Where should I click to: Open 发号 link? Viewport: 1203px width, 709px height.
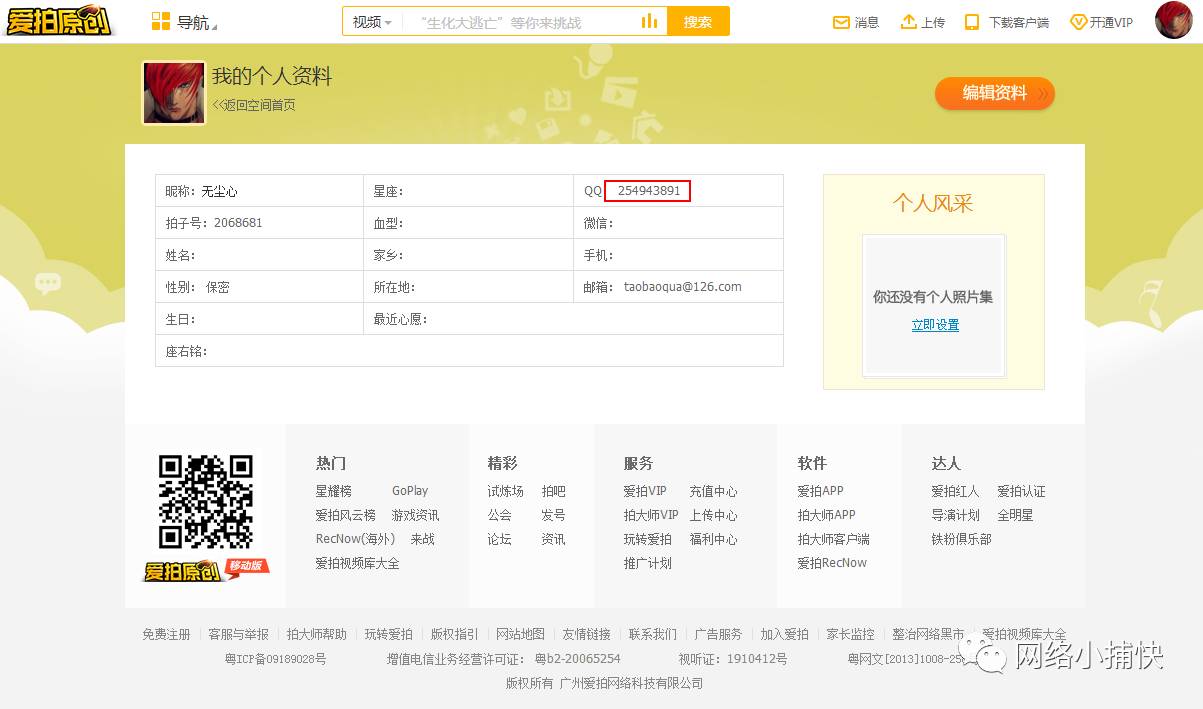(x=554, y=515)
